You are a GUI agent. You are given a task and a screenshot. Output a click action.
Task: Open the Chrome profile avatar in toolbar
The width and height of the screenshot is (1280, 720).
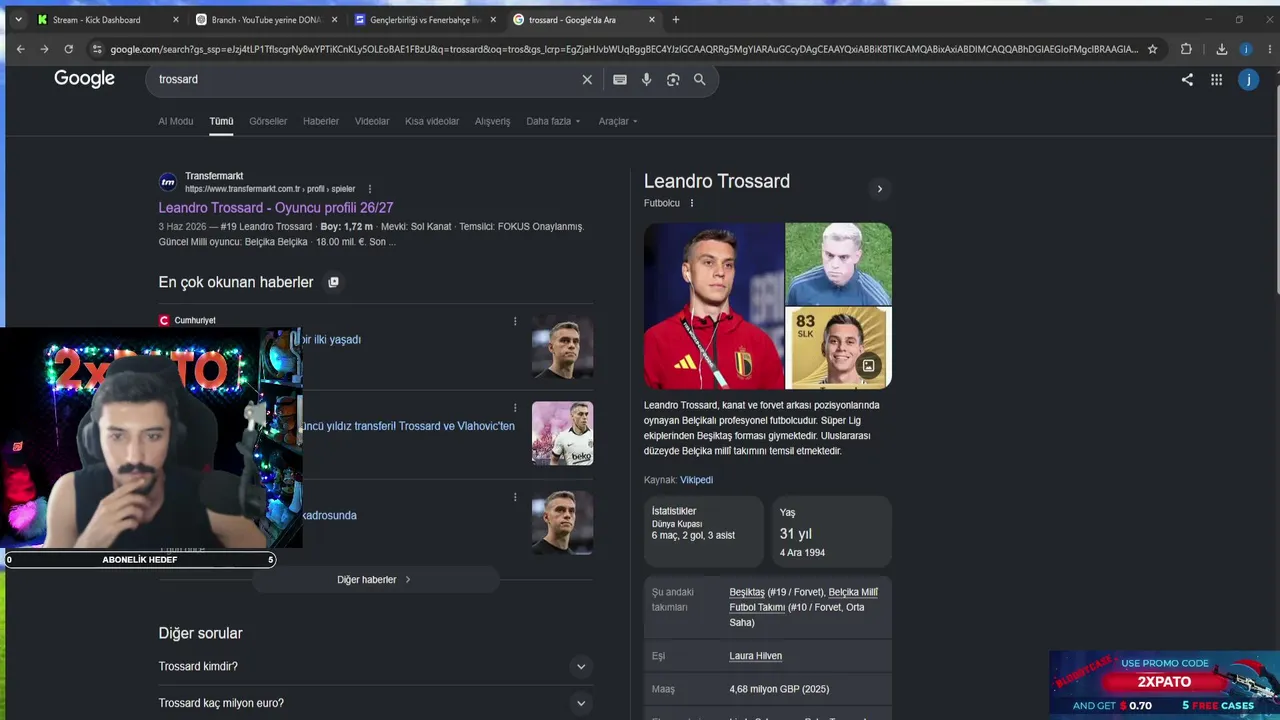1246,49
